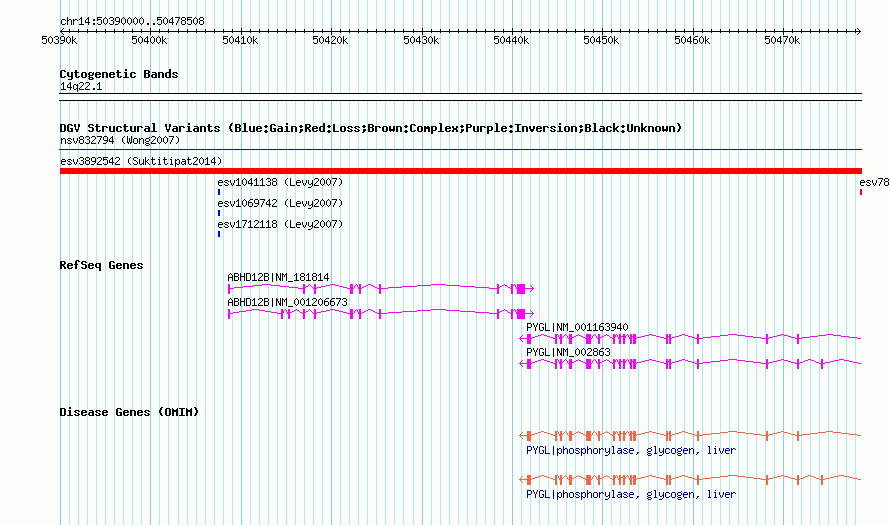Click the ABHD12B NM_181814 gene glyph
890x525 pixels.
381,289
